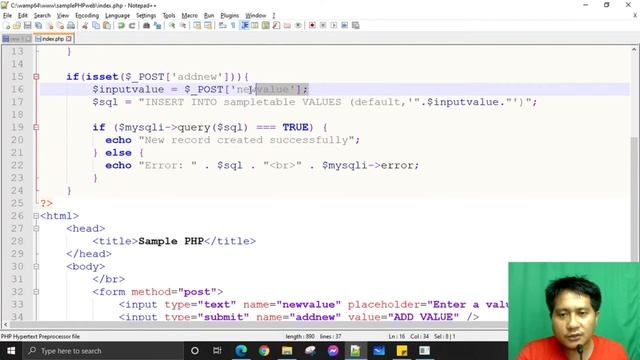Click the 'length : 890' status bar entry
The width and height of the screenshot is (640, 360).
tap(300, 336)
